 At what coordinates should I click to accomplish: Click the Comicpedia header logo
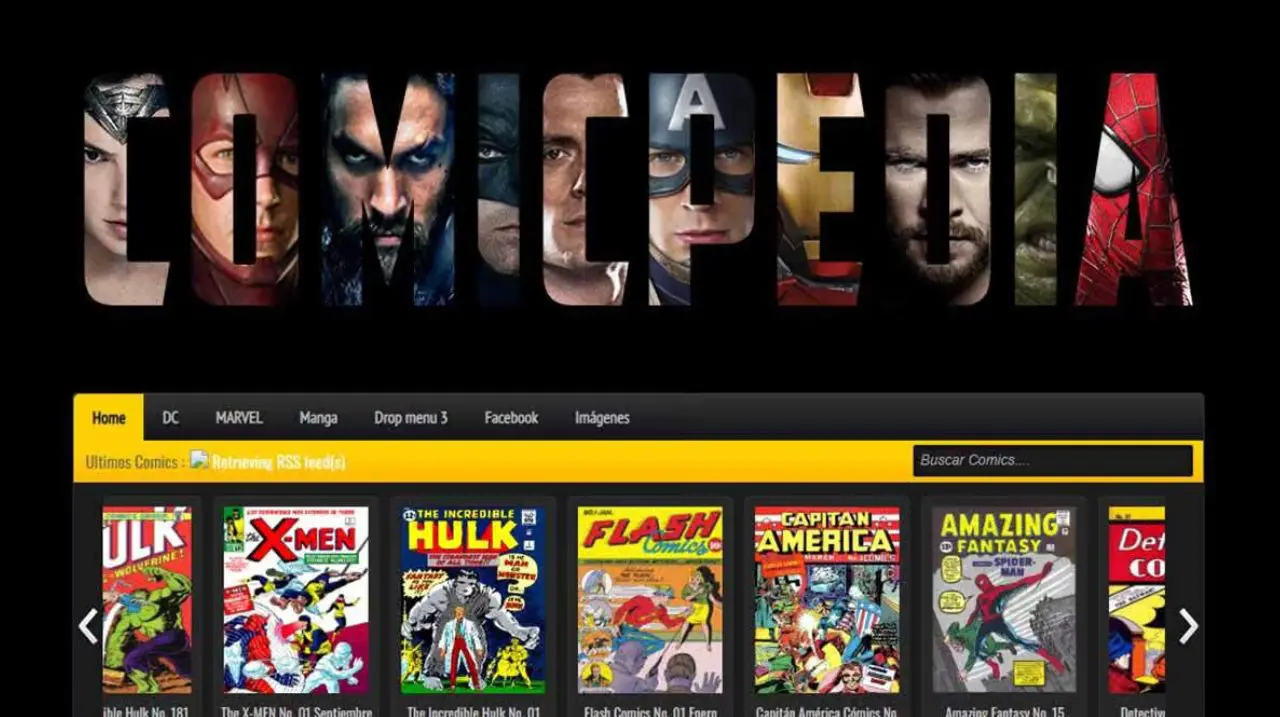pos(638,190)
